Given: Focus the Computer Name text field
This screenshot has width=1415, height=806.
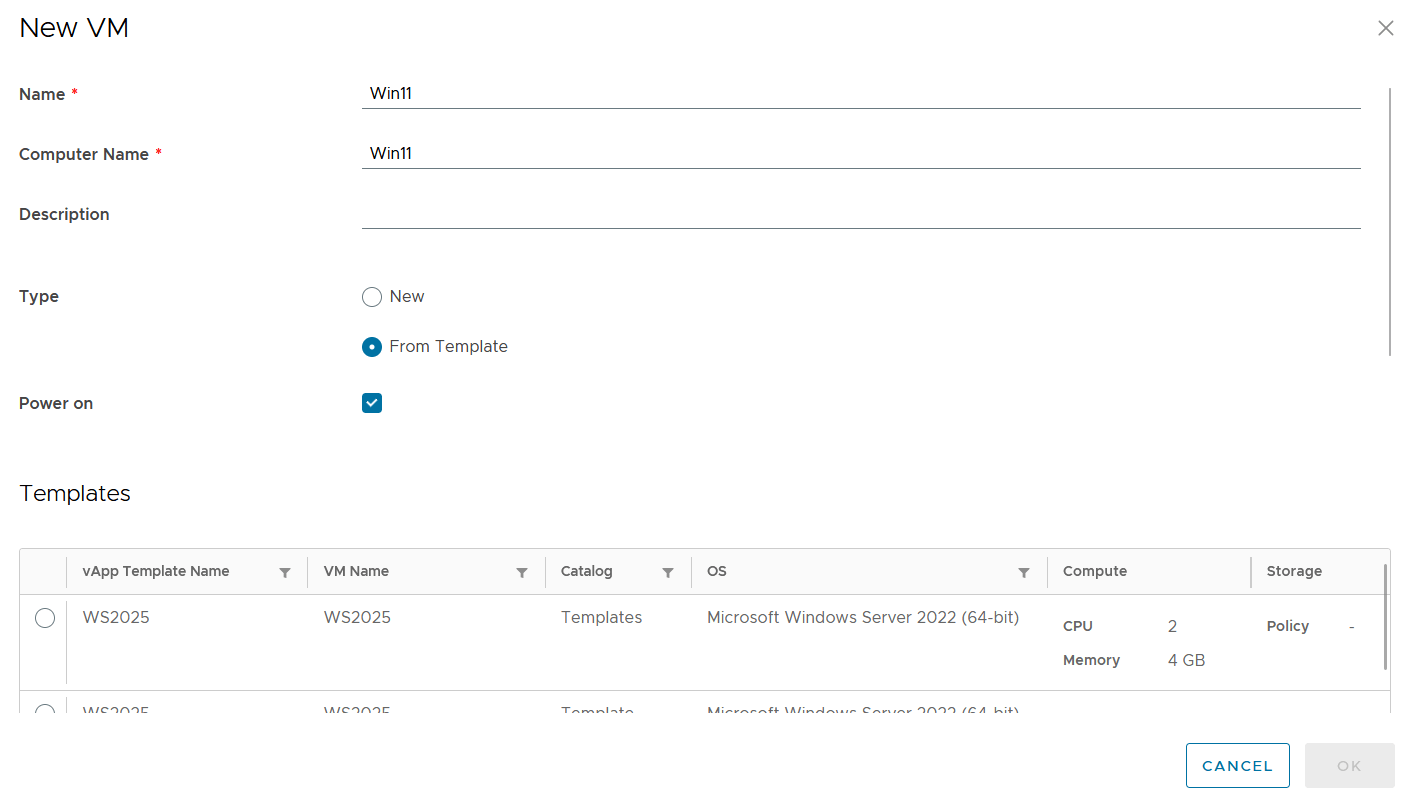Looking at the screenshot, I should click(x=860, y=154).
